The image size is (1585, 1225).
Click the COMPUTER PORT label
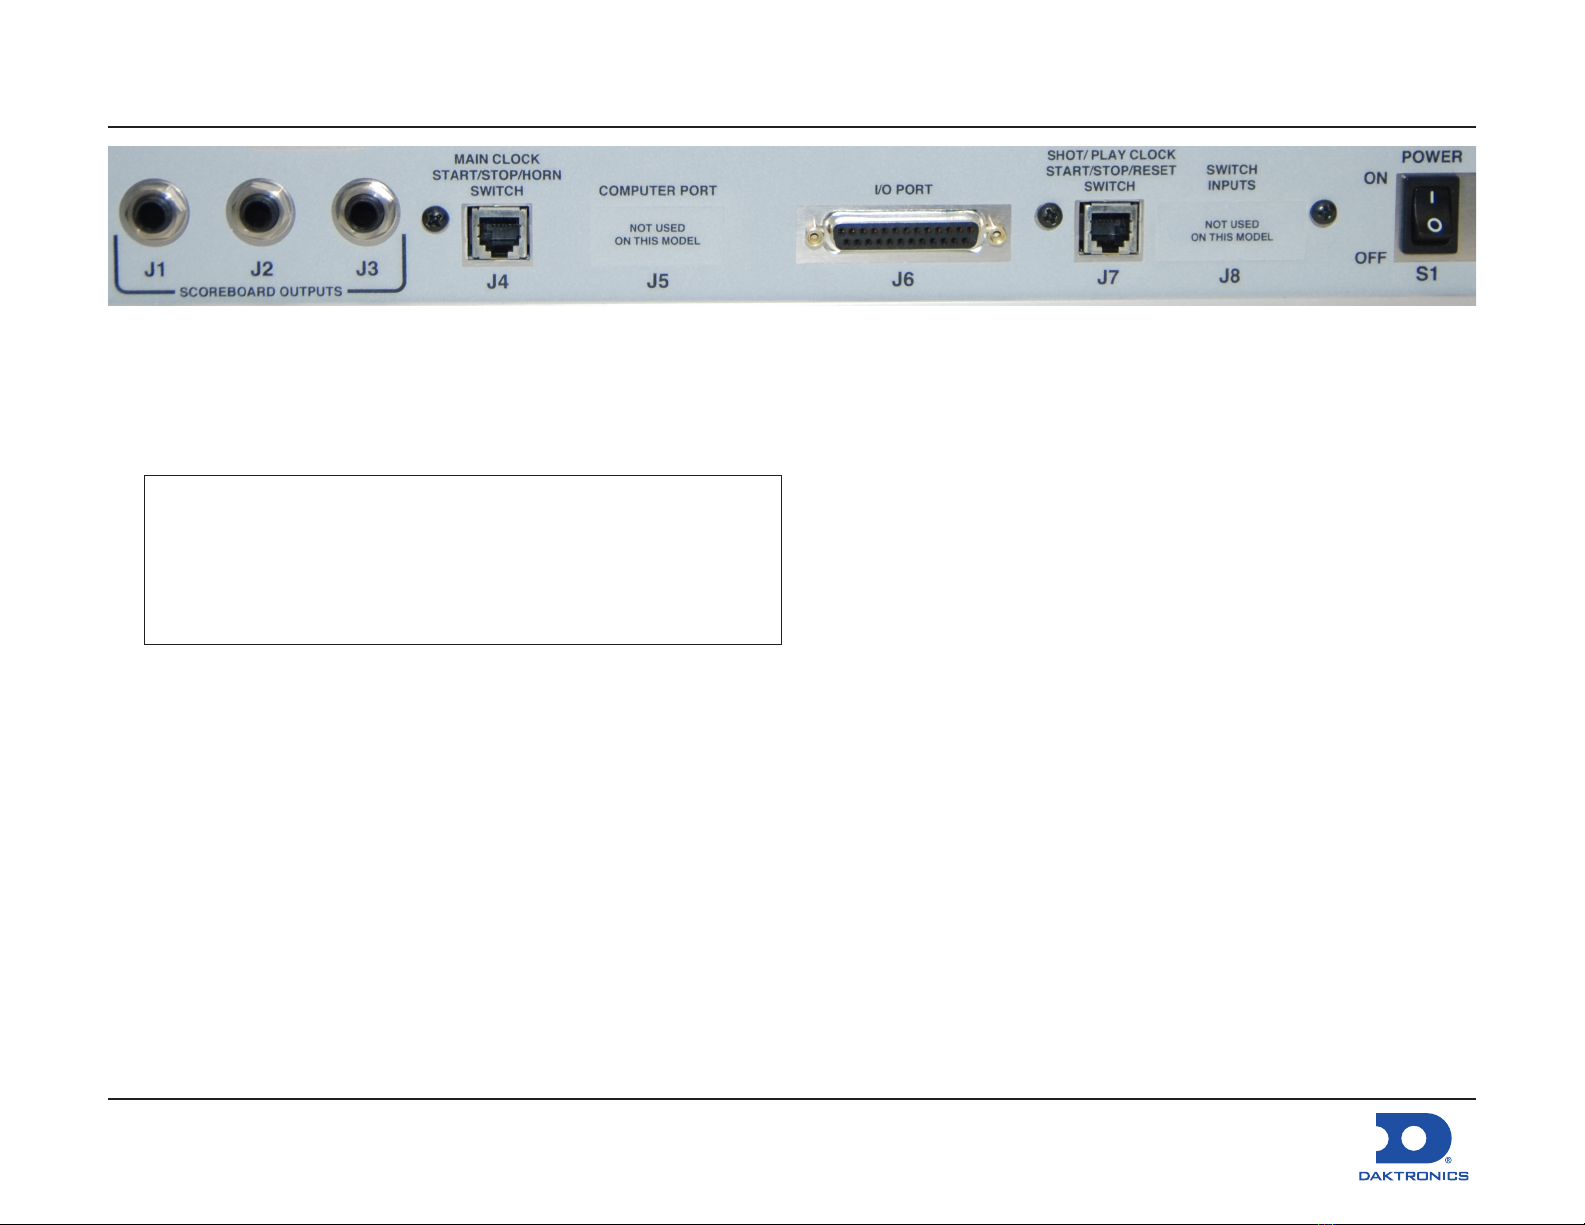pyautogui.click(x=658, y=191)
